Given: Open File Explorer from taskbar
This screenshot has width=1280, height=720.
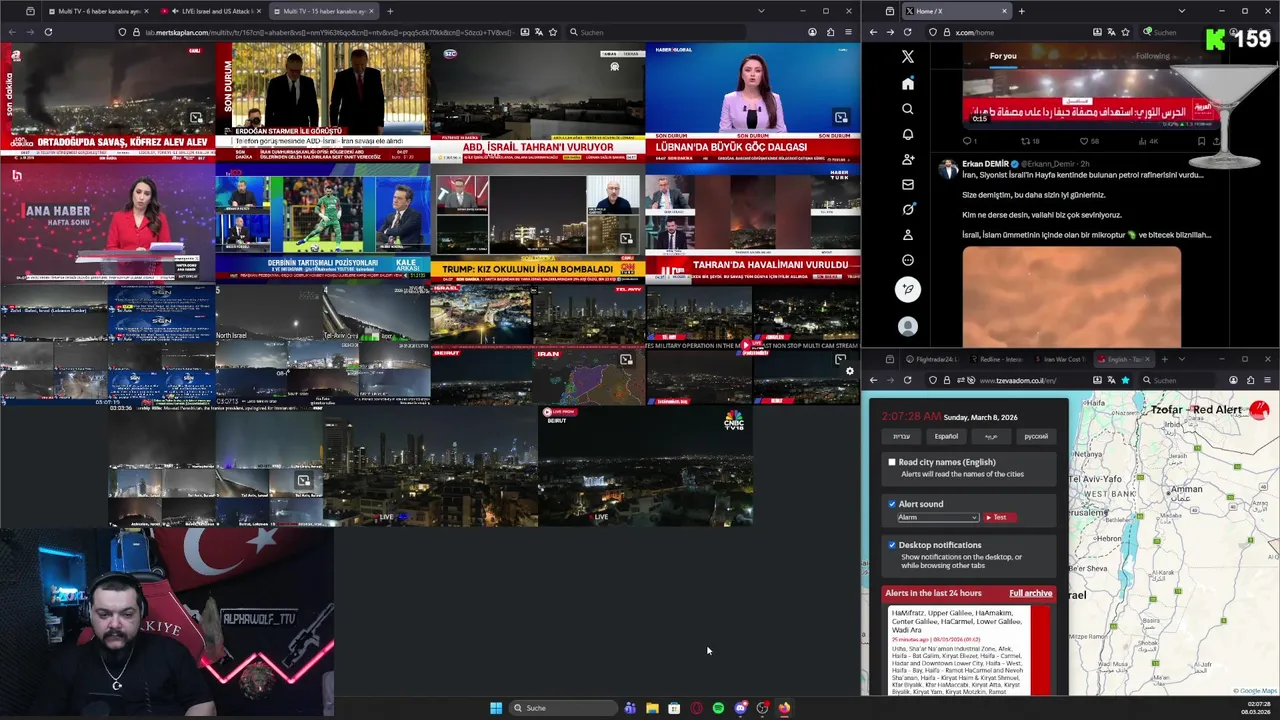Looking at the screenshot, I should 652,708.
